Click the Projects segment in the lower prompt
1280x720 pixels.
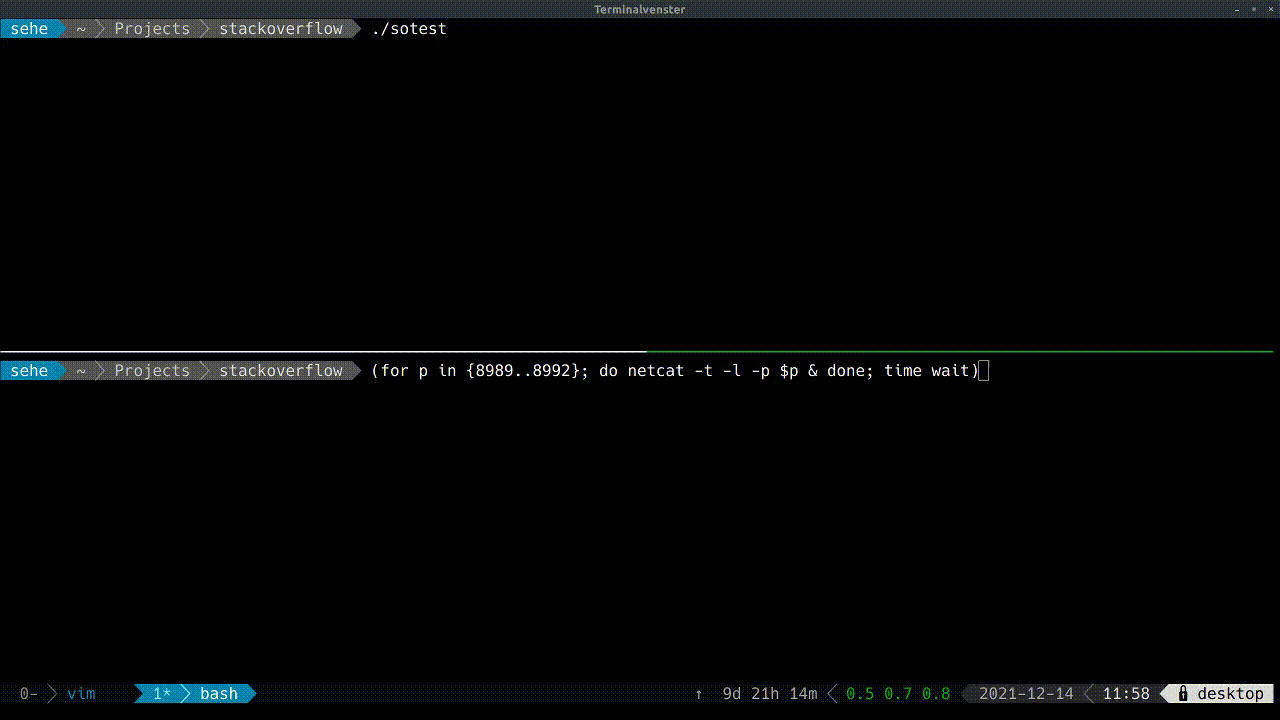click(151, 370)
